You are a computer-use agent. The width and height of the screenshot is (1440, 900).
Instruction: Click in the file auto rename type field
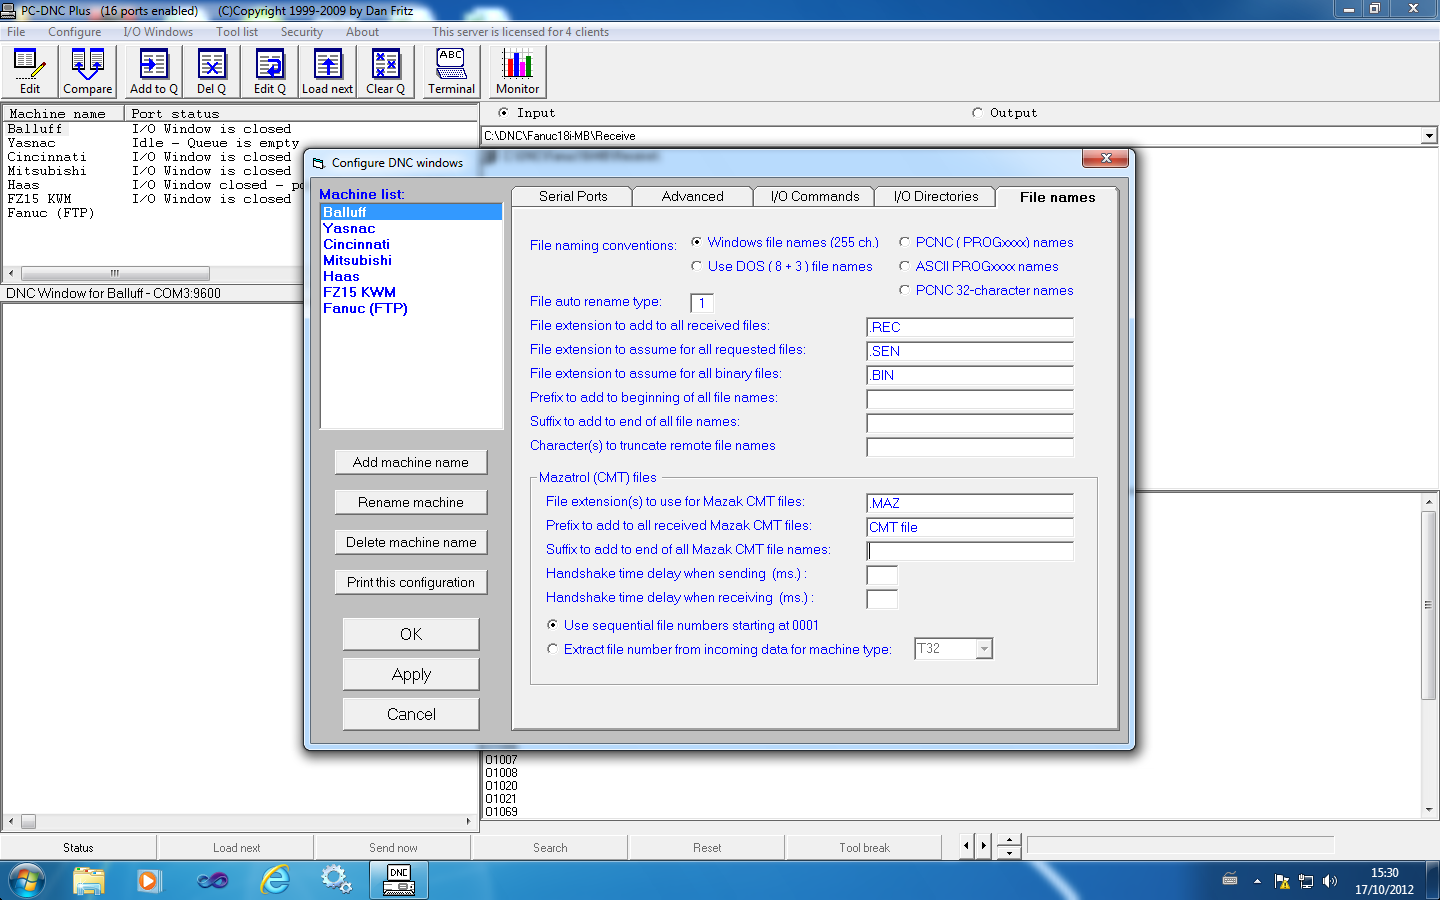(x=703, y=302)
